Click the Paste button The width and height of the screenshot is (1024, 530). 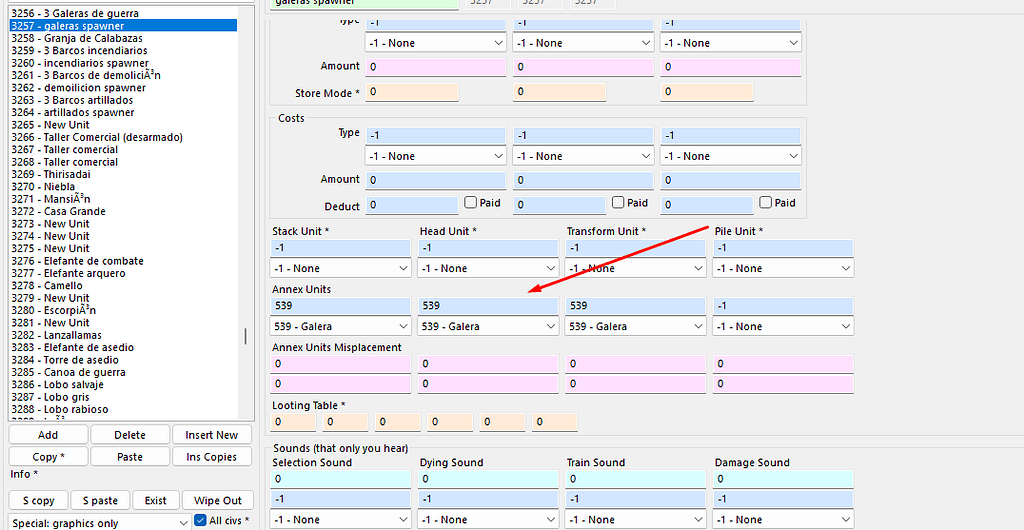(x=129, y=457)
